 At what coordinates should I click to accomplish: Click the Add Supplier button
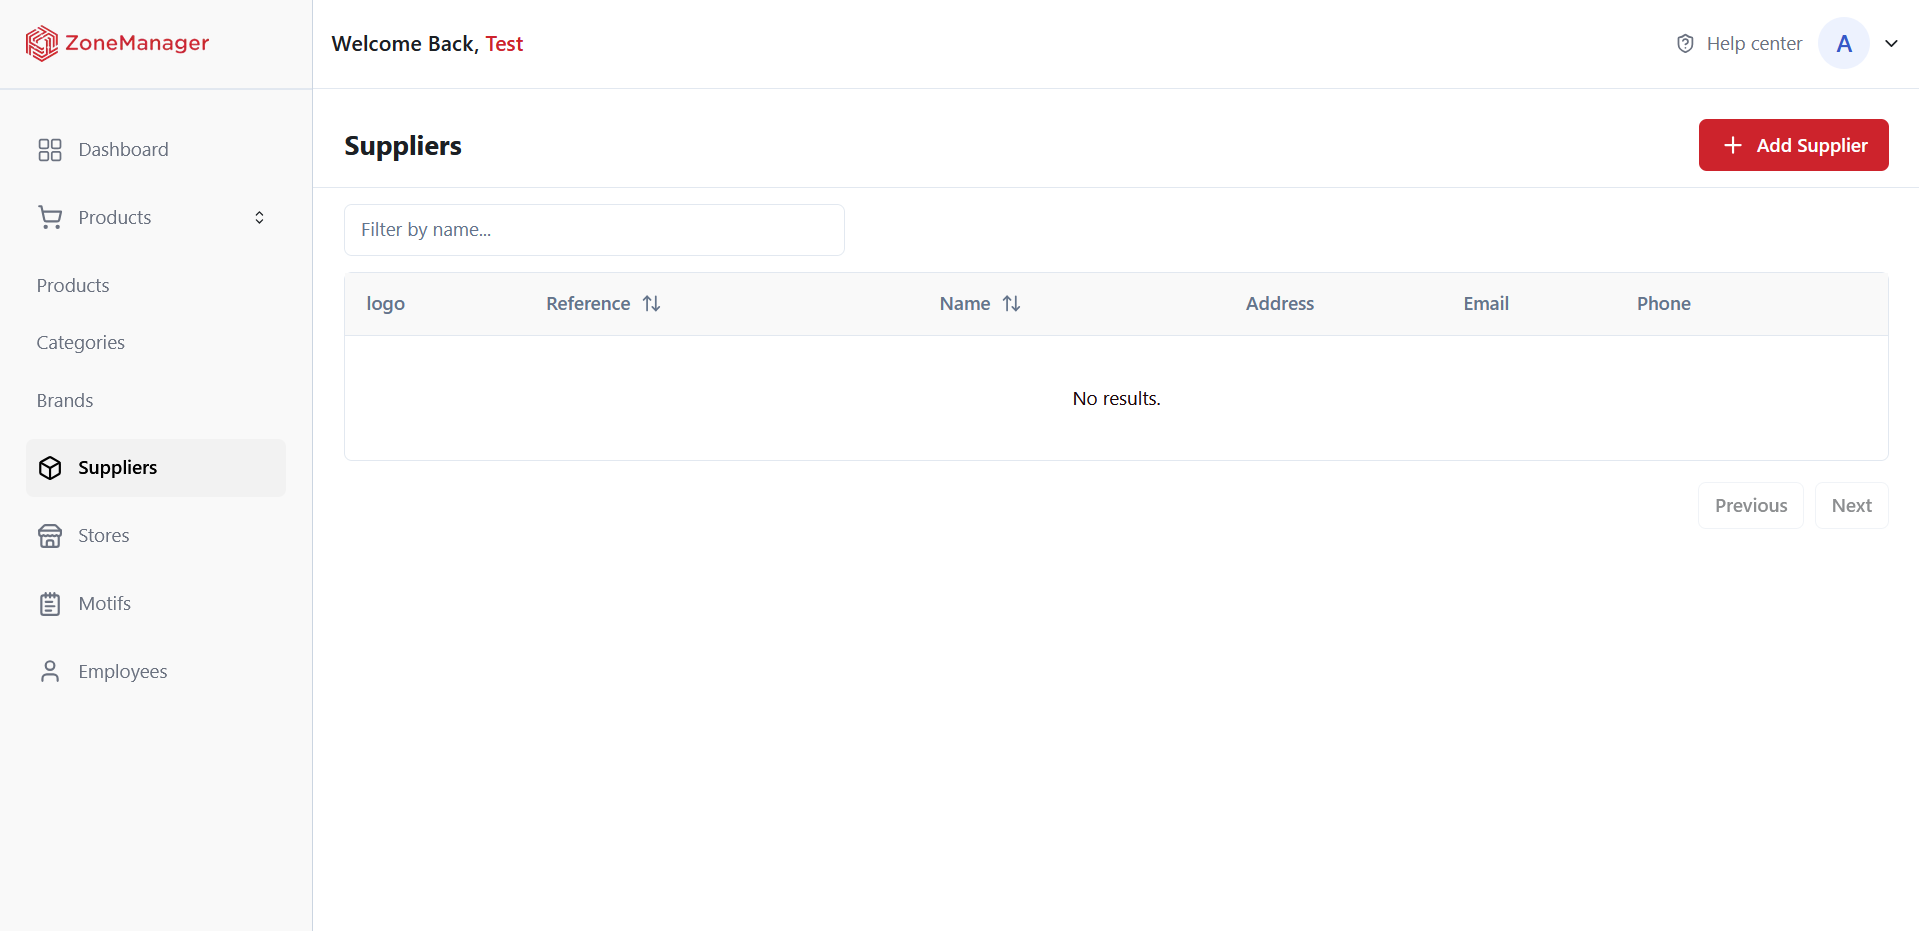tap(1793, 145)
